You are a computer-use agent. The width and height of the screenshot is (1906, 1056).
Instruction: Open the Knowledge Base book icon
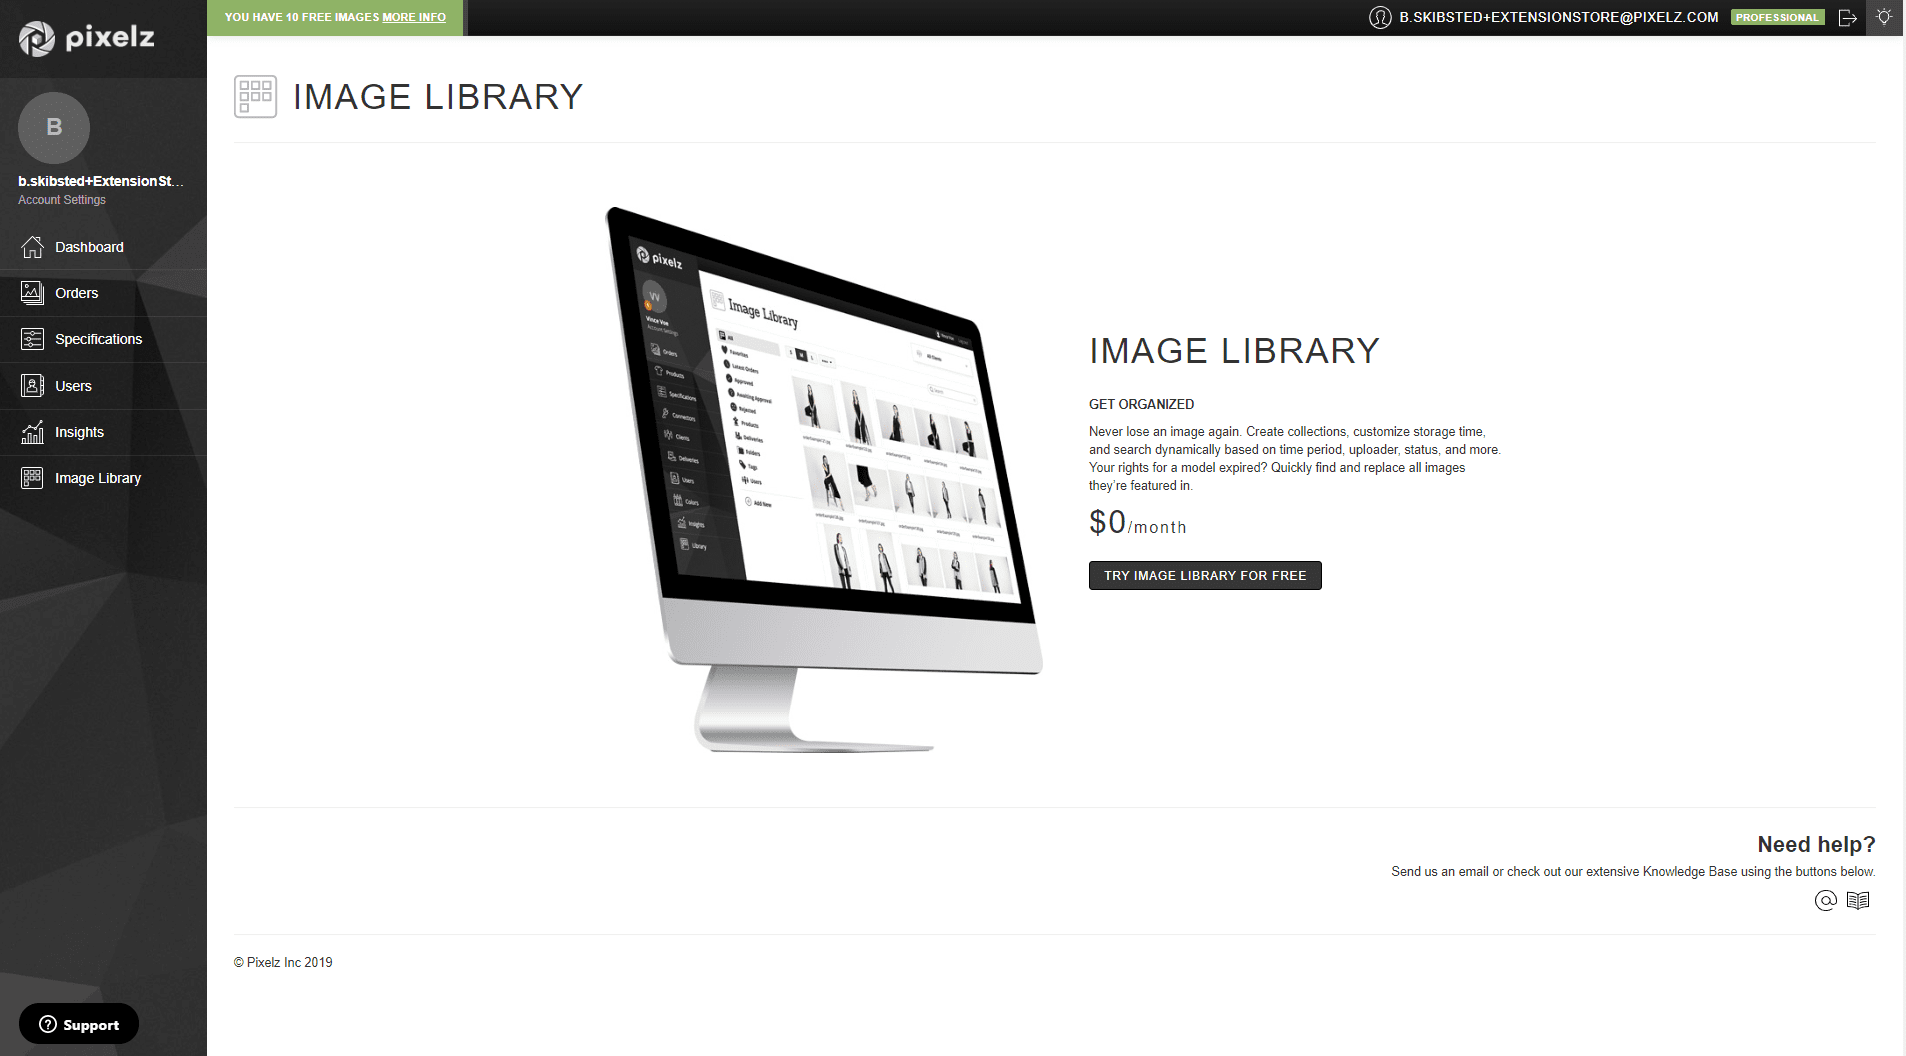(1858, 901)
